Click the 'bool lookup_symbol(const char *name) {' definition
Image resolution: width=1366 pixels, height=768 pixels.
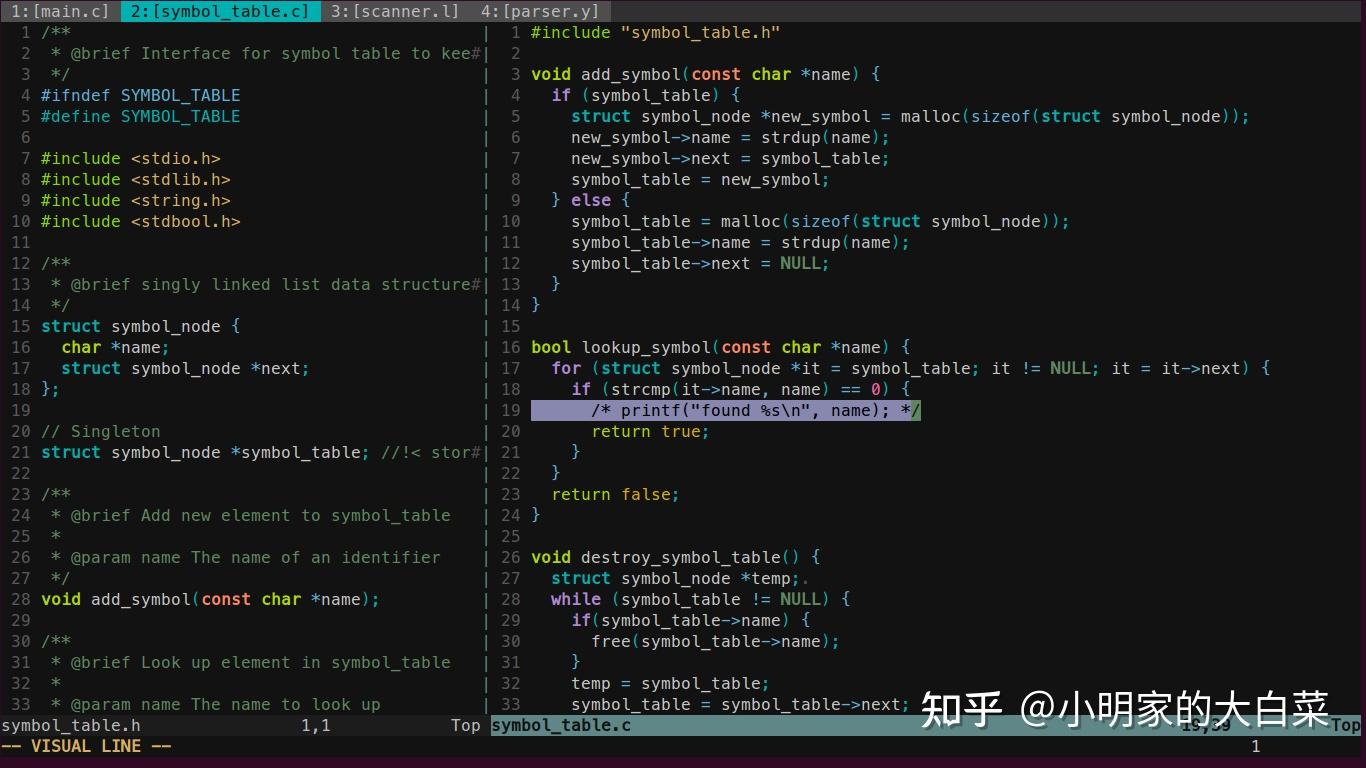[721, 347]
